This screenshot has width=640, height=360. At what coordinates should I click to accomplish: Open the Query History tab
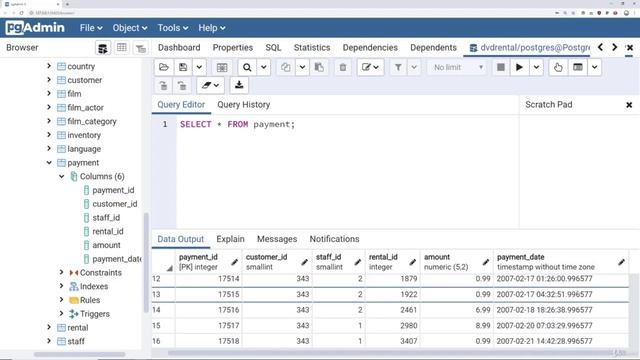(244, 104)
